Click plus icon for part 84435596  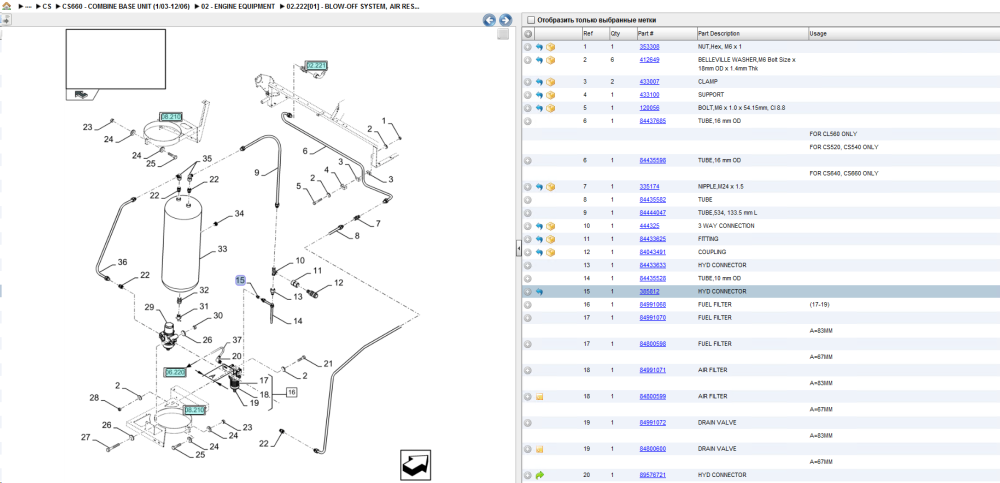(528, 160)
